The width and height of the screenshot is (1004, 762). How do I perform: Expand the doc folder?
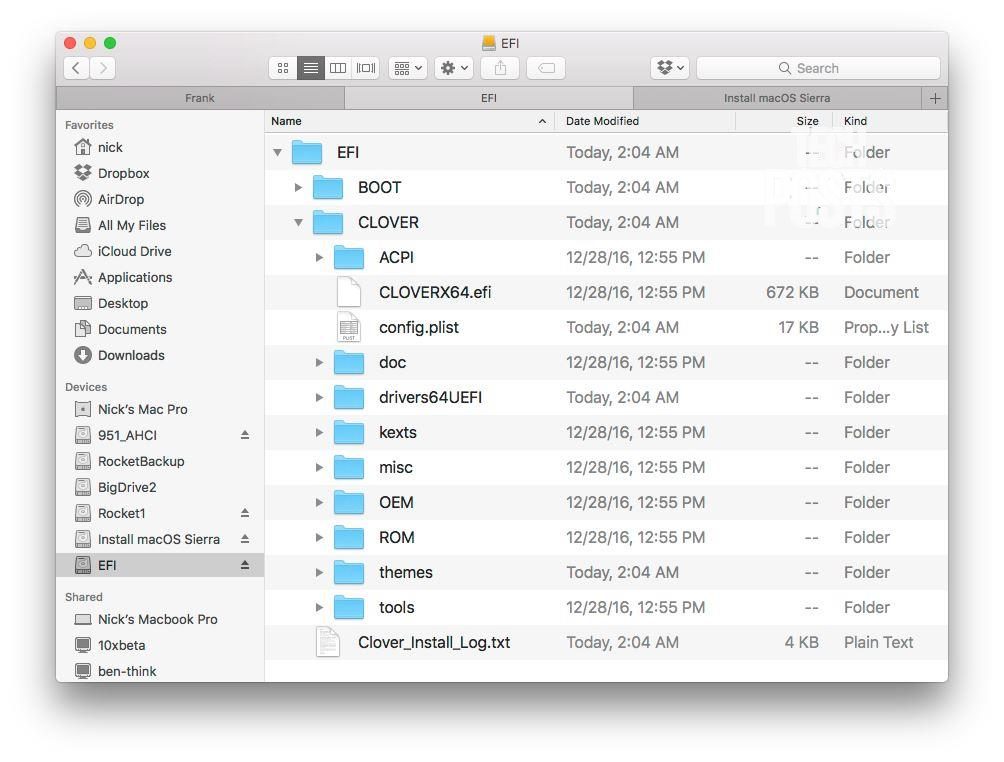[320, 362]
